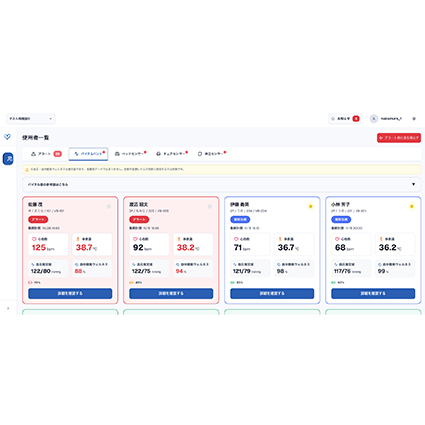
Task: Click the 小林 芳子 resident name
Action: (x=340, y=204)
